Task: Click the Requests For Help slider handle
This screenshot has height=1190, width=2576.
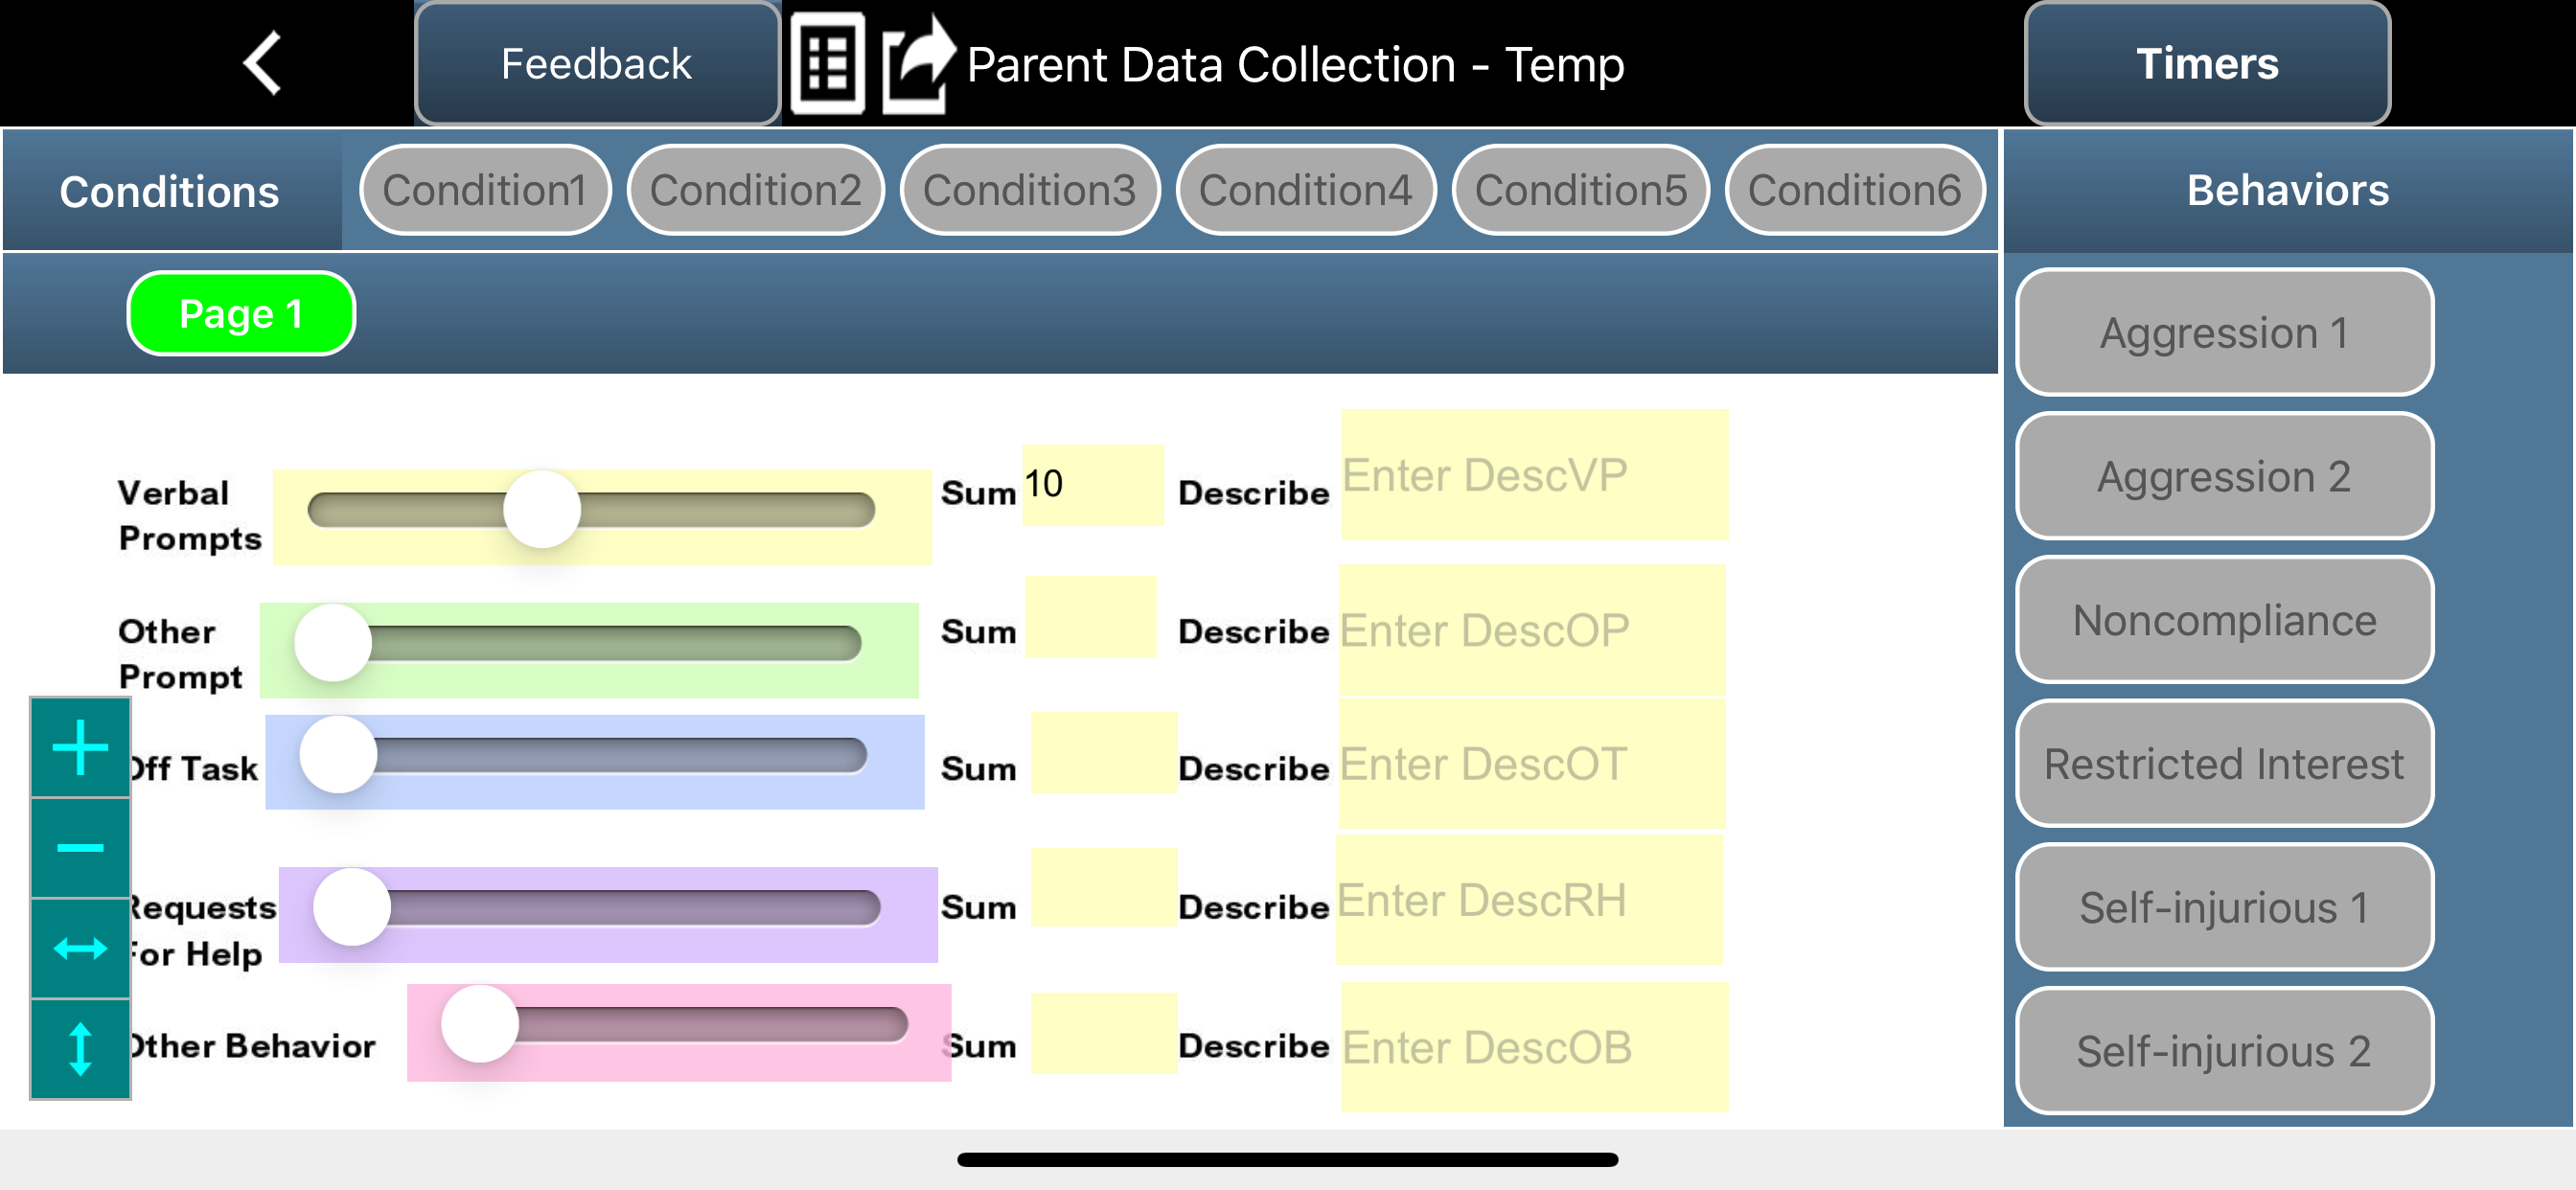Action: 352,907
